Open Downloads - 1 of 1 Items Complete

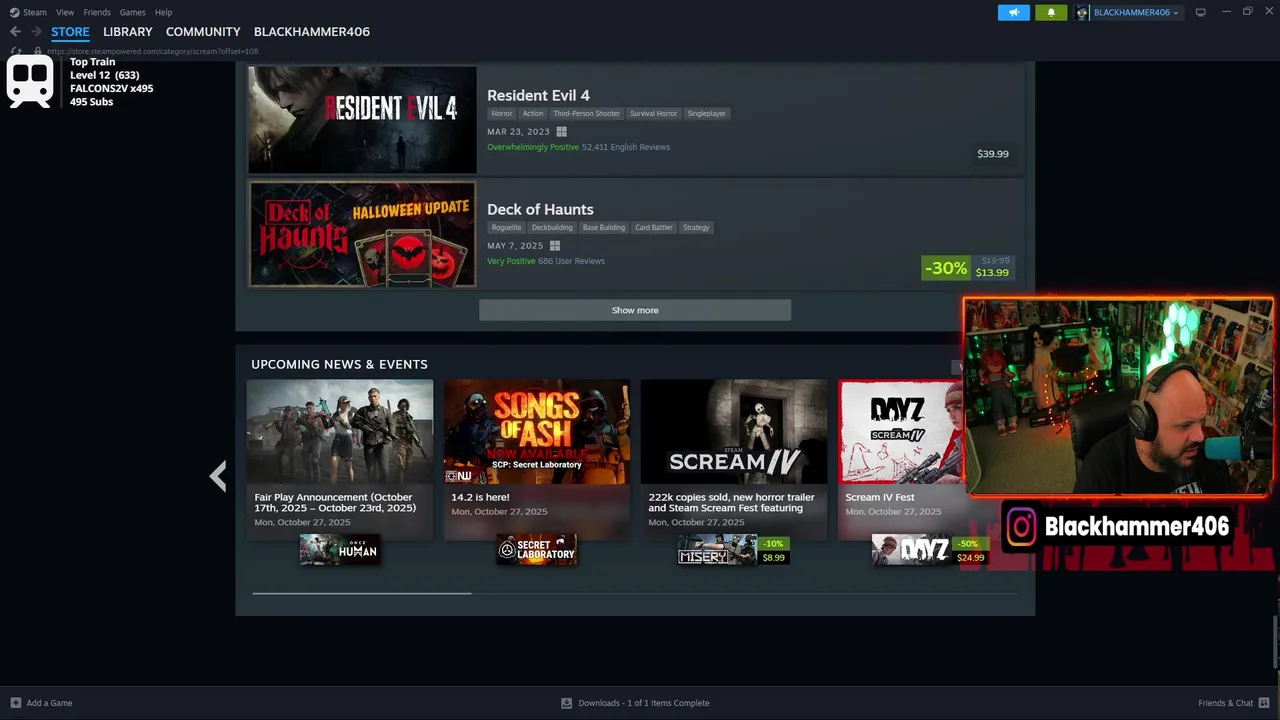tap(643, 703)
